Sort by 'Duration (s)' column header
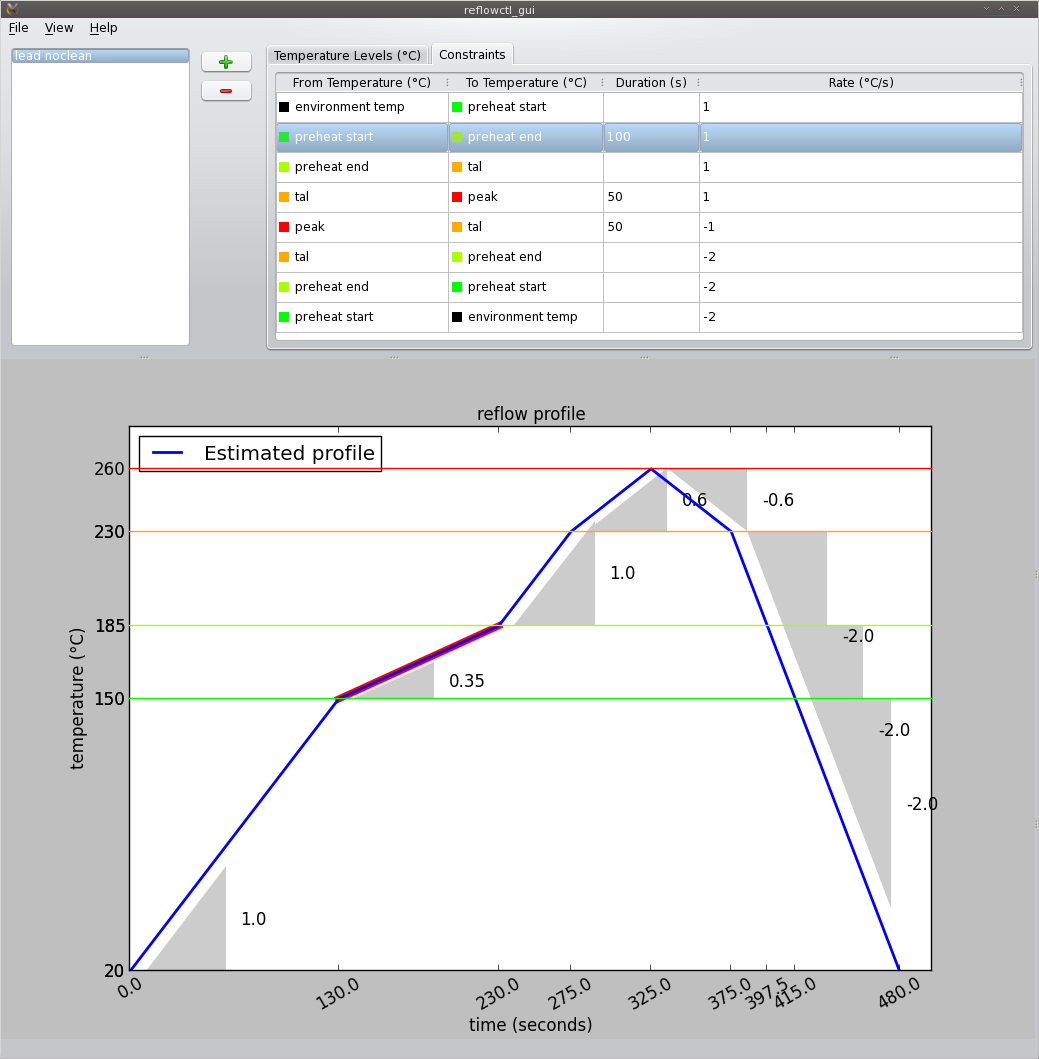Image resolution: width=1039 pixels, height=1059 pixels. coord(650,83)
